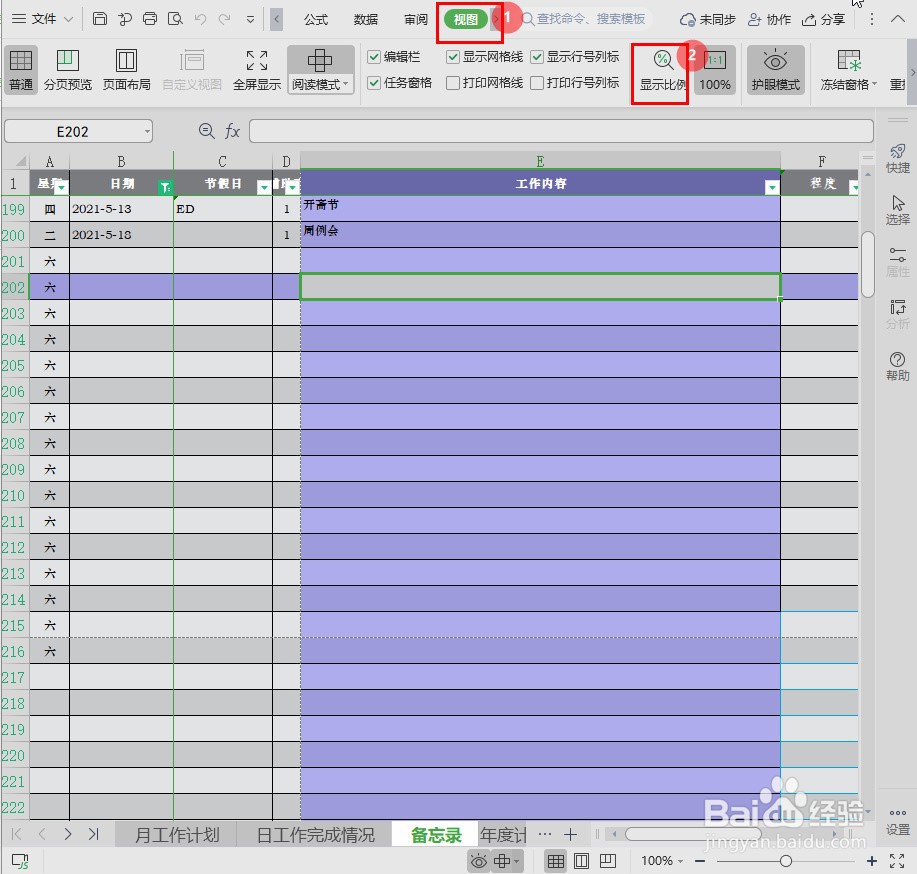Click the zoom magnifier icon beside fx
This screenshot has width=917, height=874.
[206, 130]
